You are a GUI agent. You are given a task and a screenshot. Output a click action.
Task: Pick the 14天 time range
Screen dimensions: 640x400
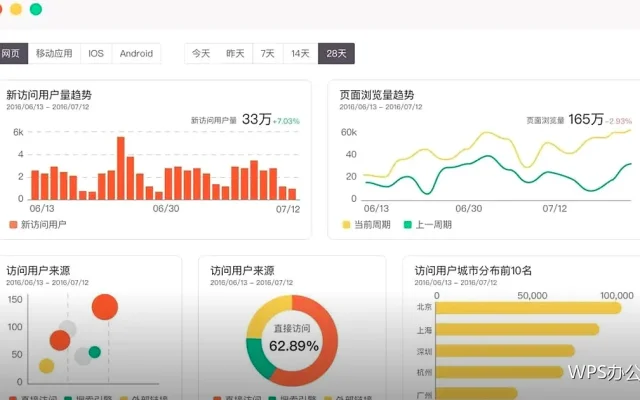tap(300, 53)
